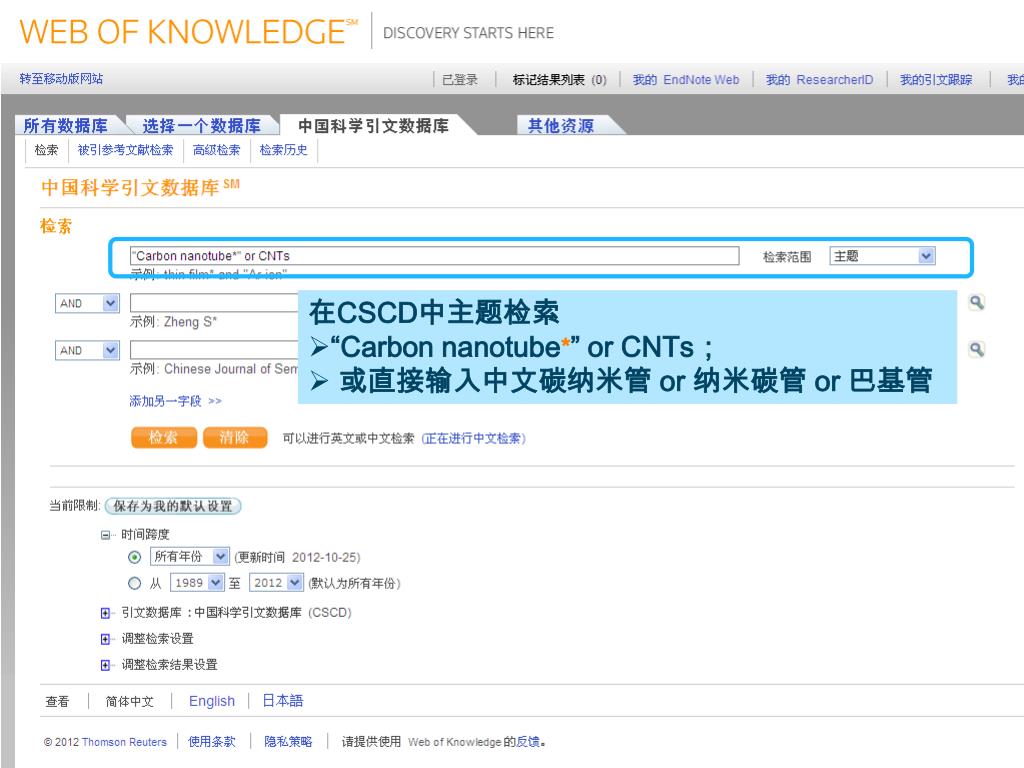
Task: Select the 所有年份 all-years radio button
Action: [135, 557]
